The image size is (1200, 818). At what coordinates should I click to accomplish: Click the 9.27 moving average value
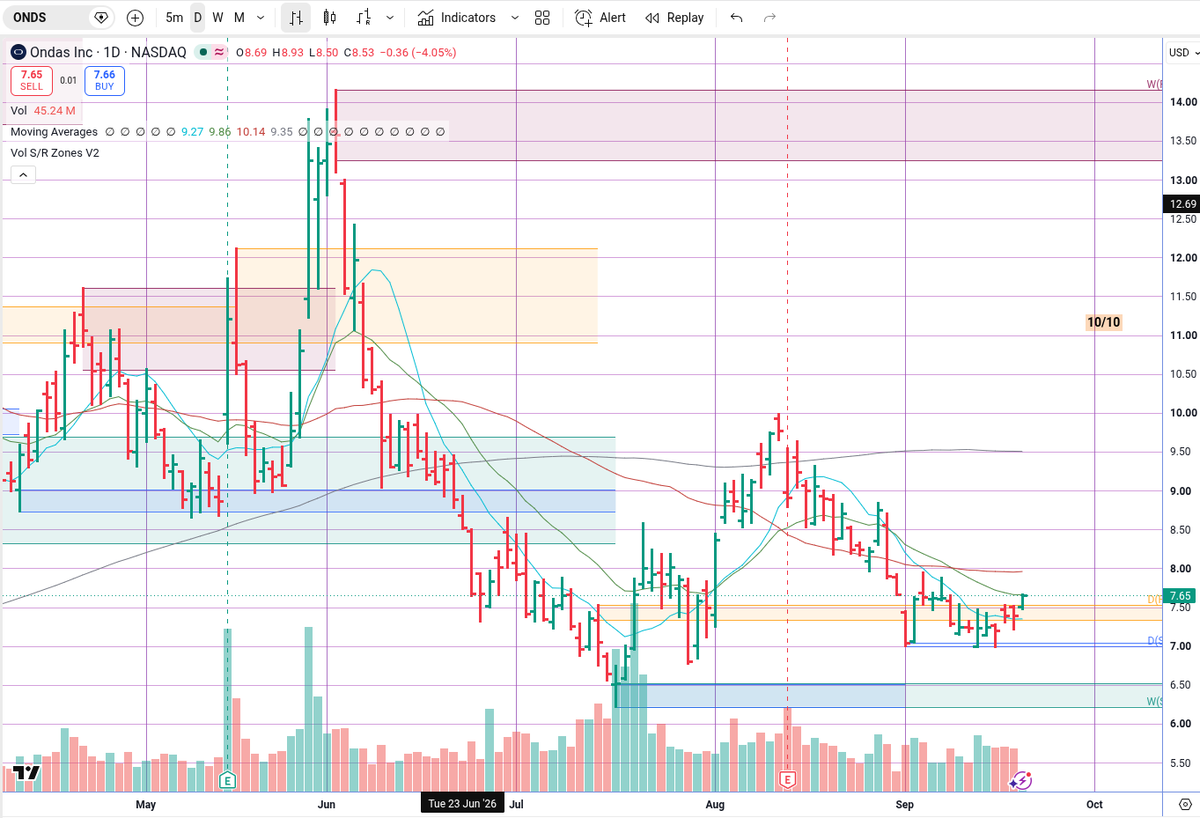pos(192,131)
